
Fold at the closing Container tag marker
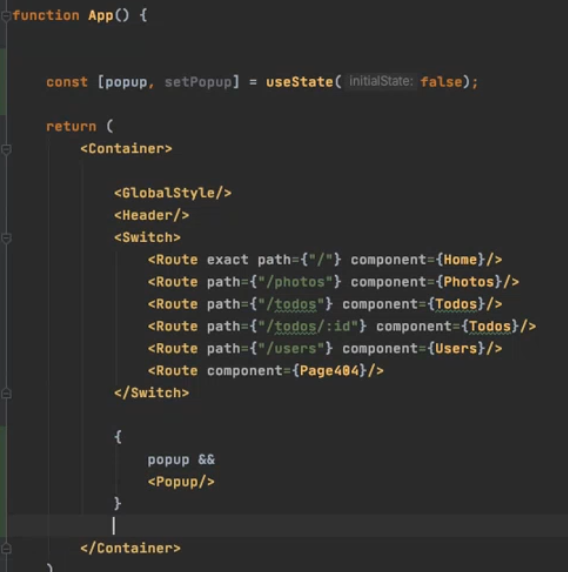[x=6, y=549]
